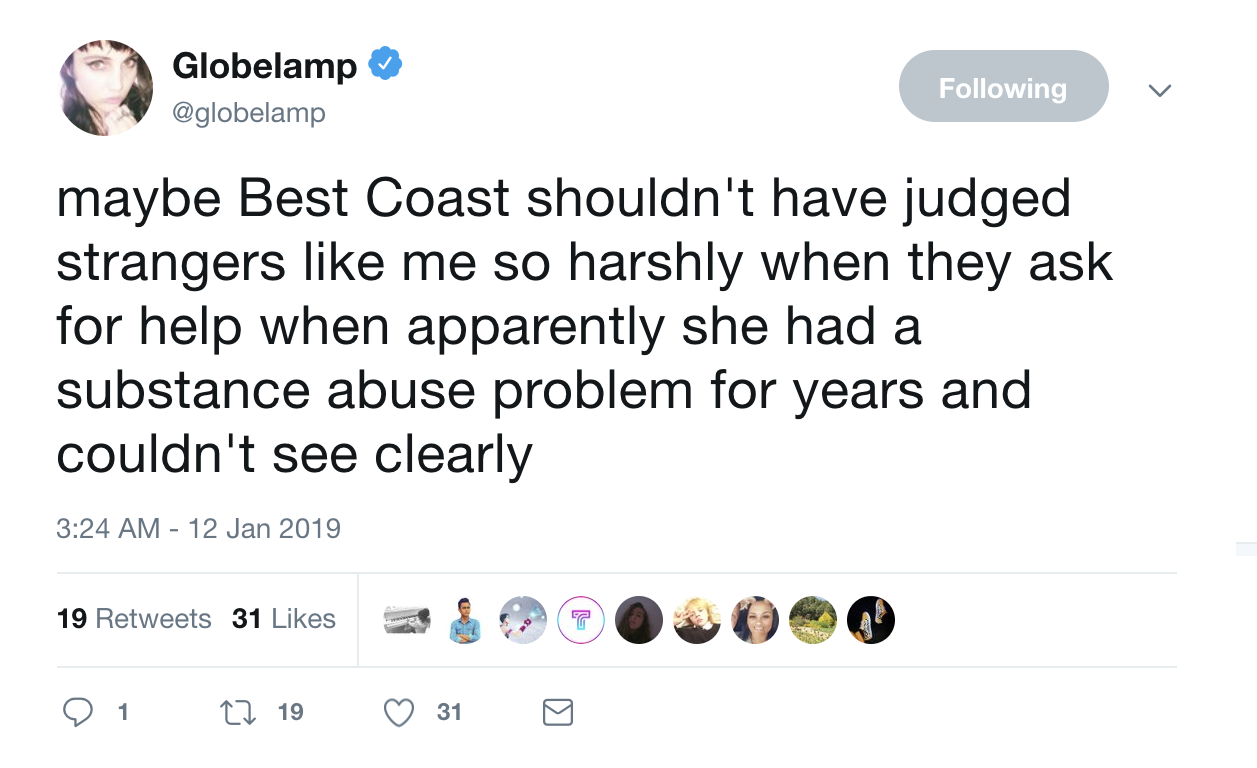Image resolution: width=1257 pixels, height=768 pixels.
Task: Open the Globelamp display name profile
Action: point(264,66)
